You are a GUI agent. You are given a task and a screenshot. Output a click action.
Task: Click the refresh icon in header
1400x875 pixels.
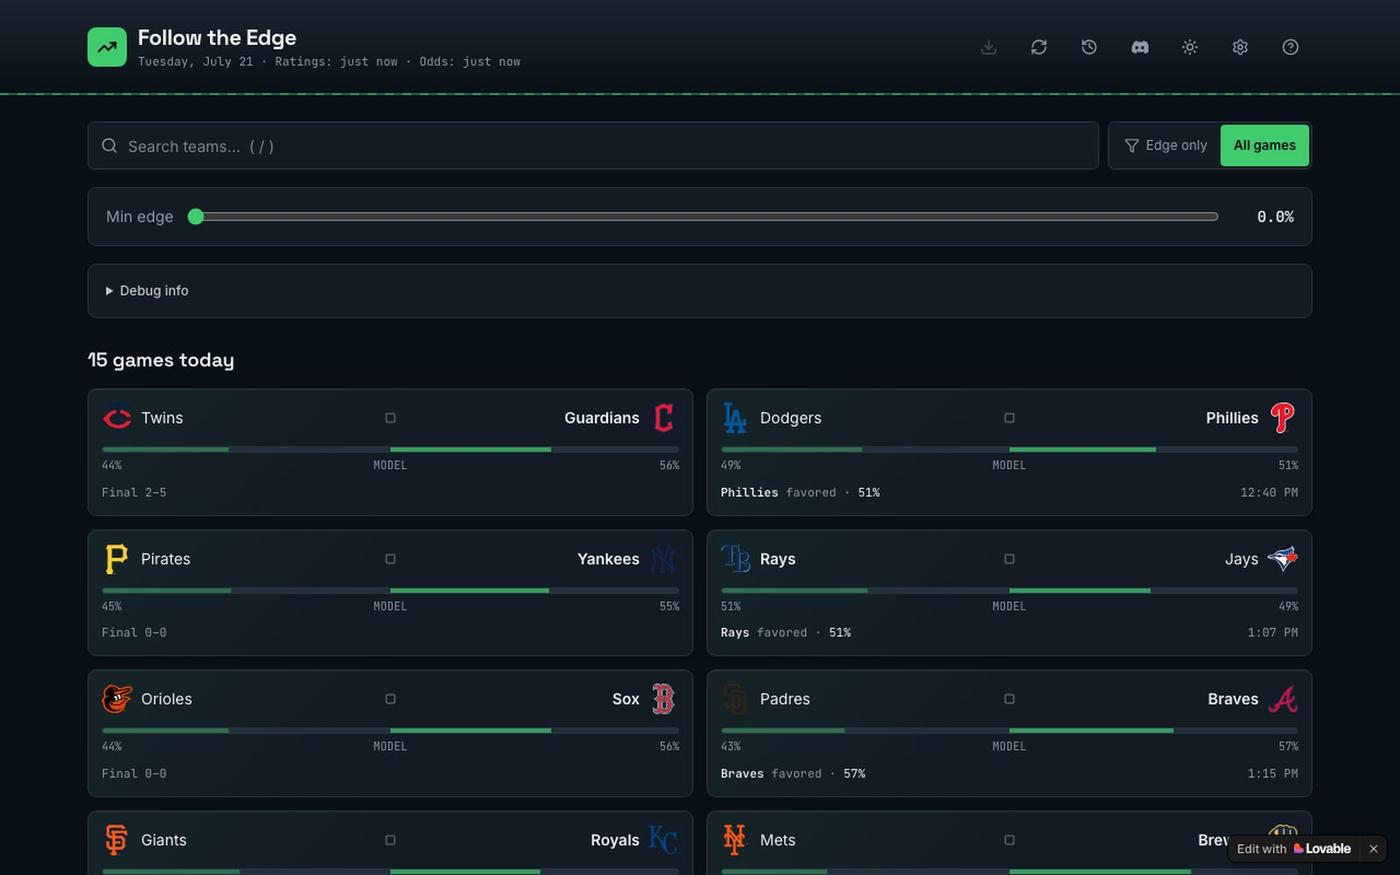tap(1039, 47)
